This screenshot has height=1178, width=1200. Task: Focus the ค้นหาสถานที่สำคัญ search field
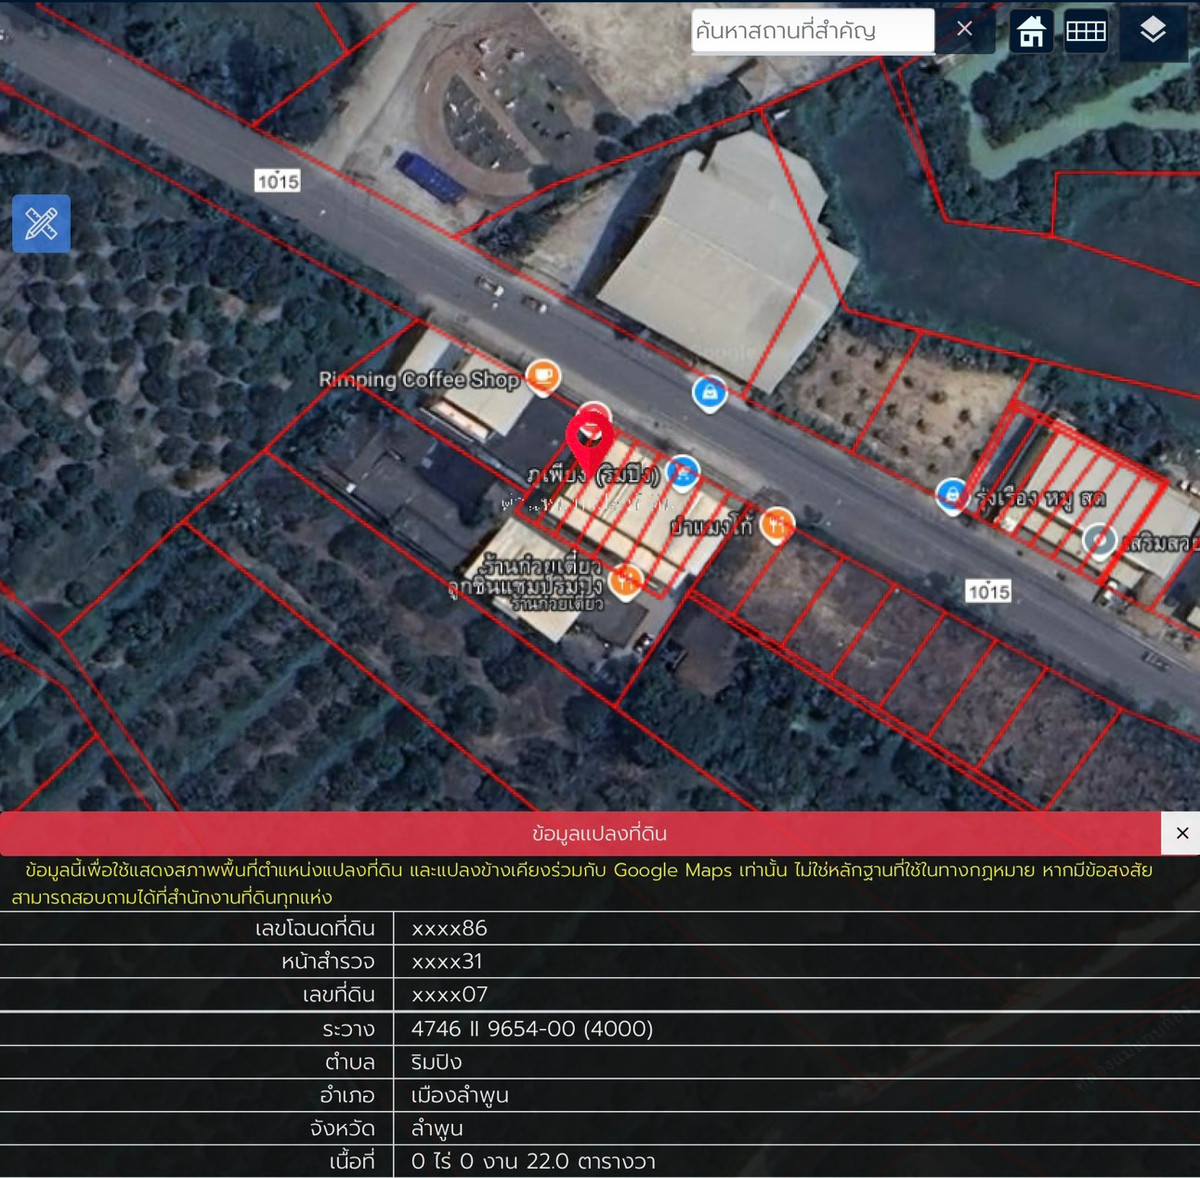click(x=812, y=31)
